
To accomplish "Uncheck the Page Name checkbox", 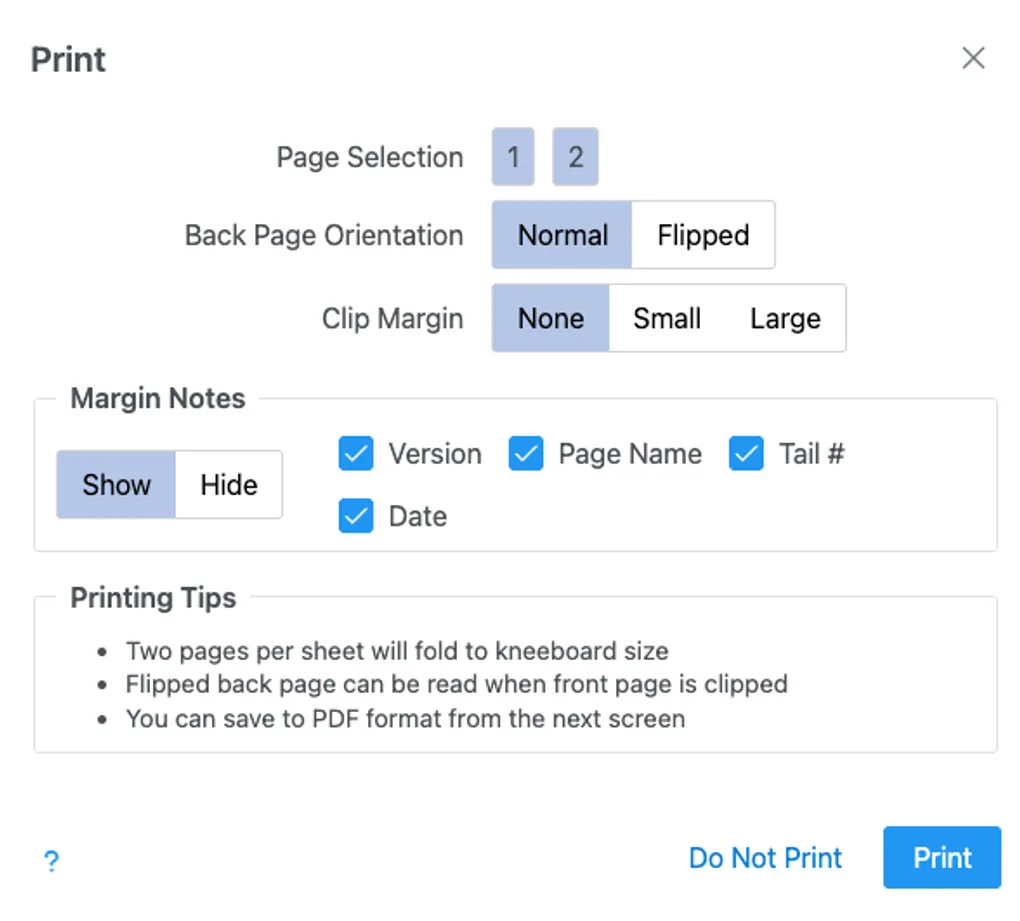I will pos(526,454).
